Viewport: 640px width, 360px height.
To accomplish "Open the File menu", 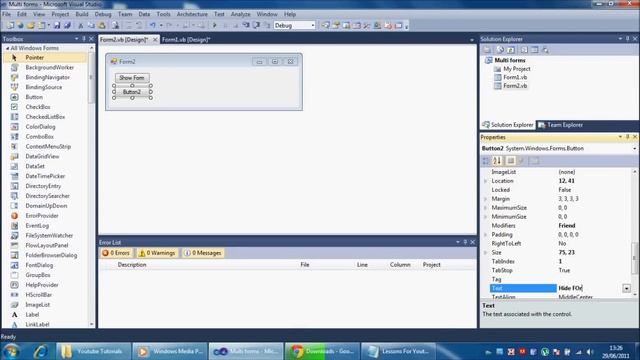I will click(7, 14).
